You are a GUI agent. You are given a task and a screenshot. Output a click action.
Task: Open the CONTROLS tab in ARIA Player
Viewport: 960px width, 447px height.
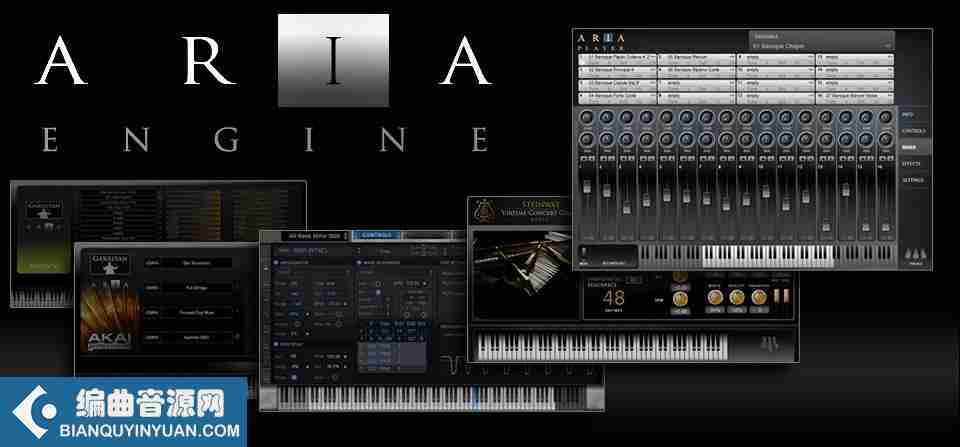click(915, 131)
